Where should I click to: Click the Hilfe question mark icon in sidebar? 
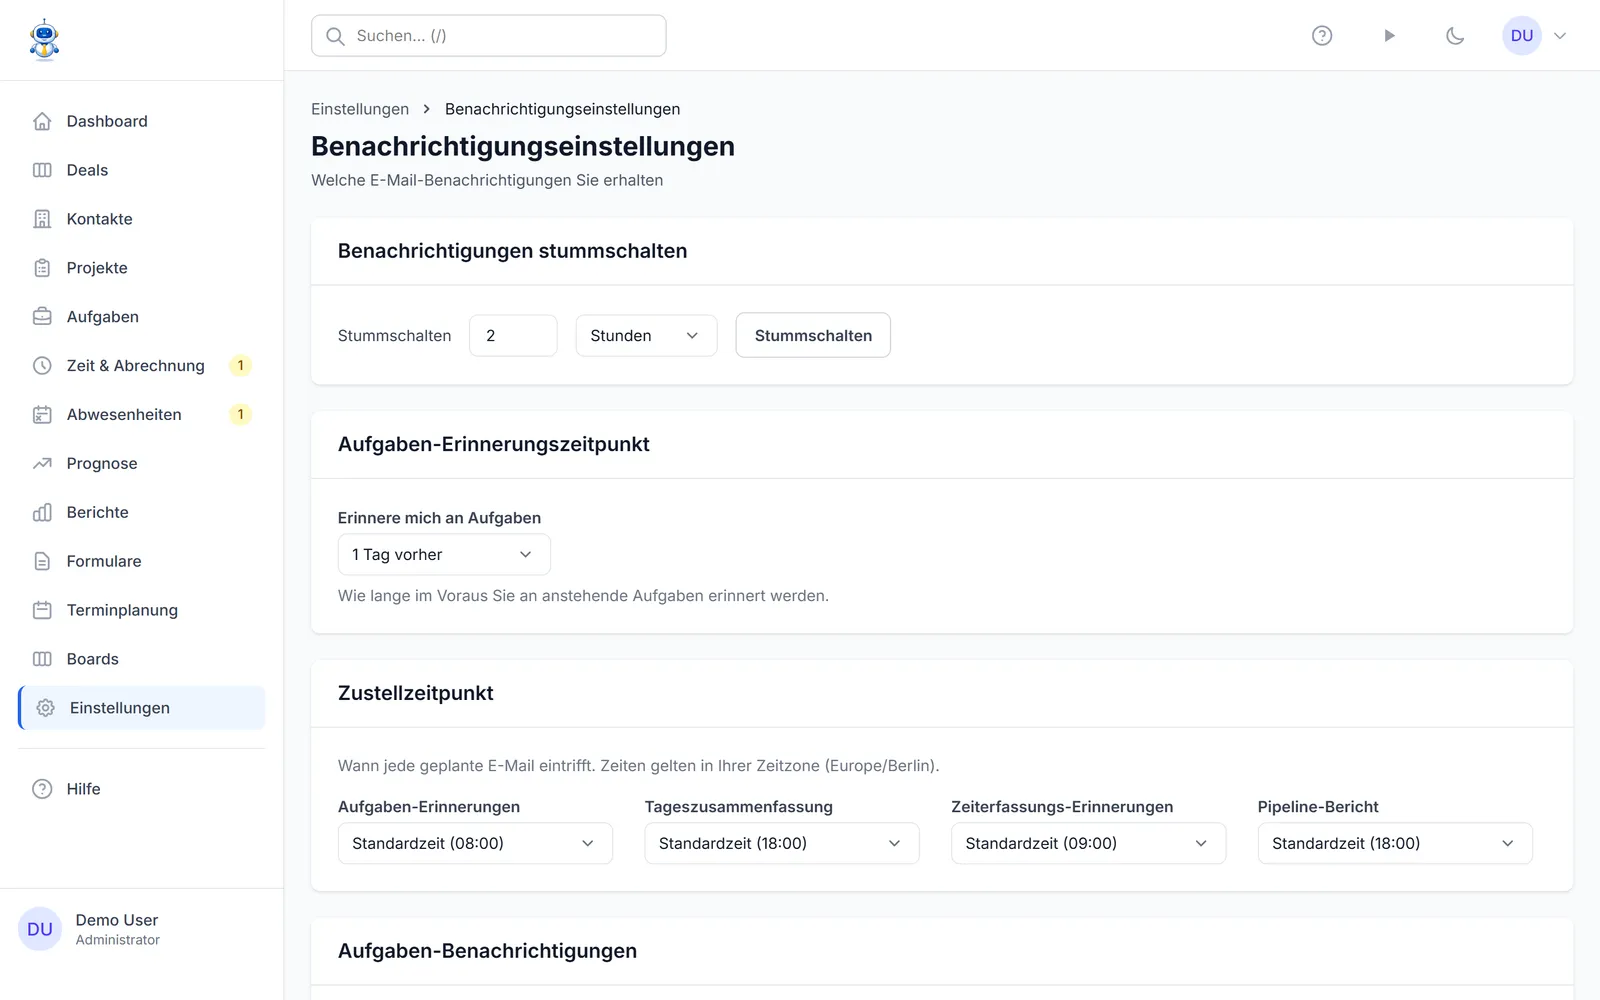42,789
